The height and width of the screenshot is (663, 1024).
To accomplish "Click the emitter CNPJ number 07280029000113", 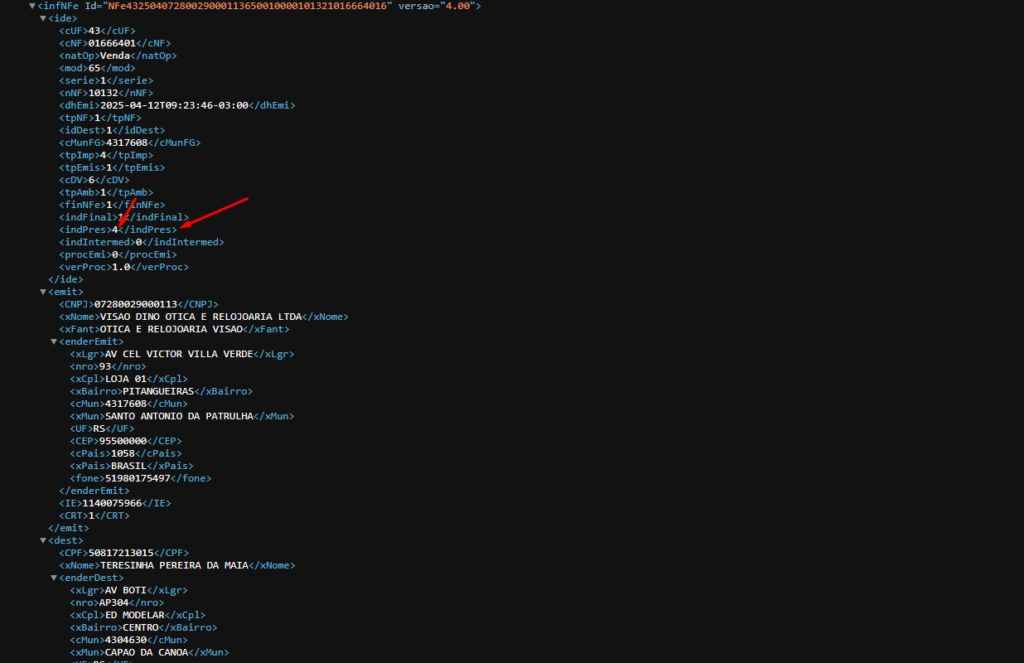I will (134, 304).
